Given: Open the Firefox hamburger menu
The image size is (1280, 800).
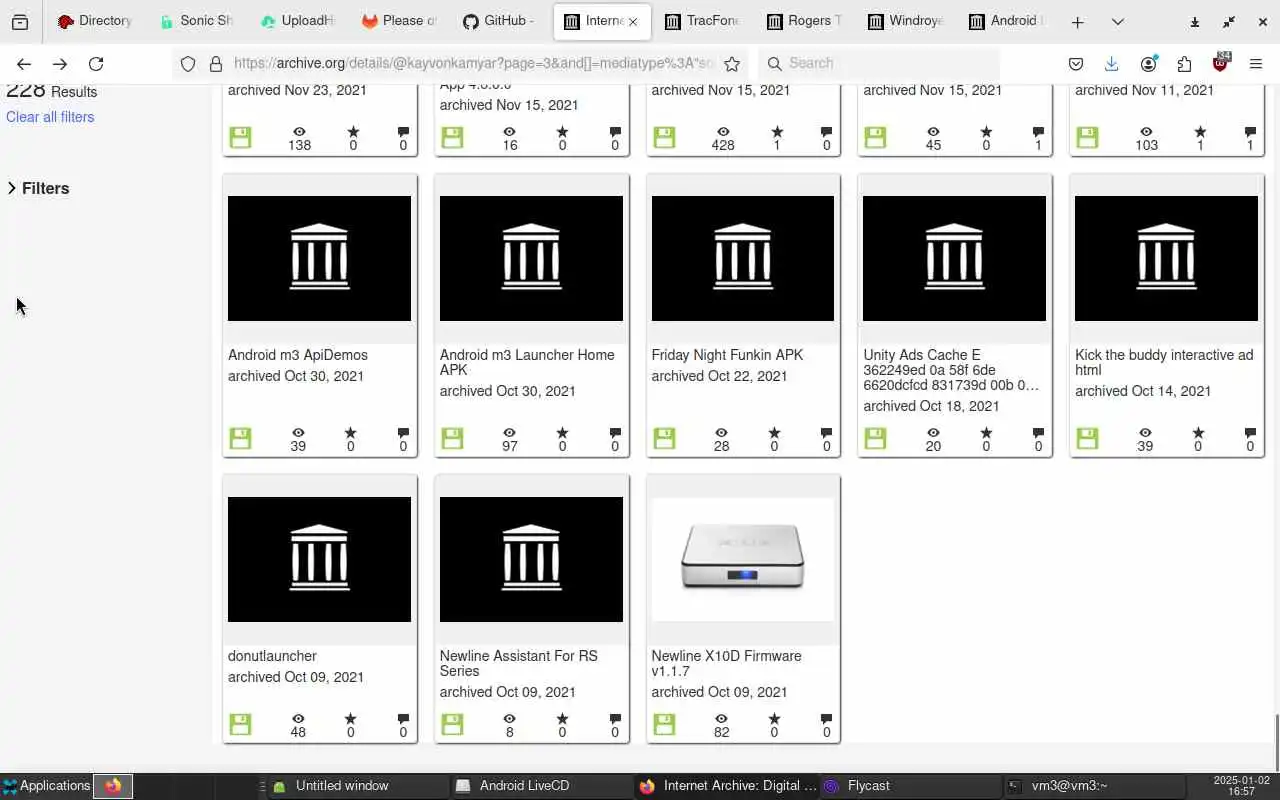Looking at the screenshot, I should 1256,64.
